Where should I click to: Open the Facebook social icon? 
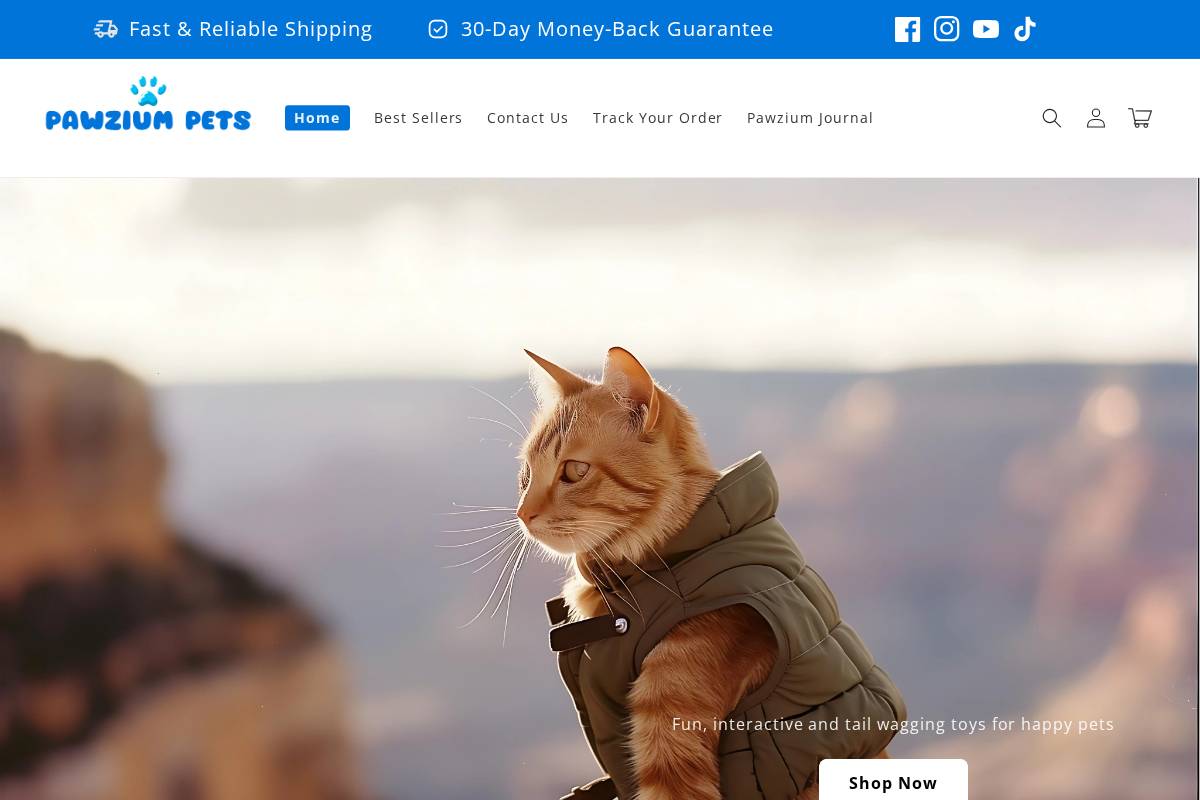[x=907, y=29]
